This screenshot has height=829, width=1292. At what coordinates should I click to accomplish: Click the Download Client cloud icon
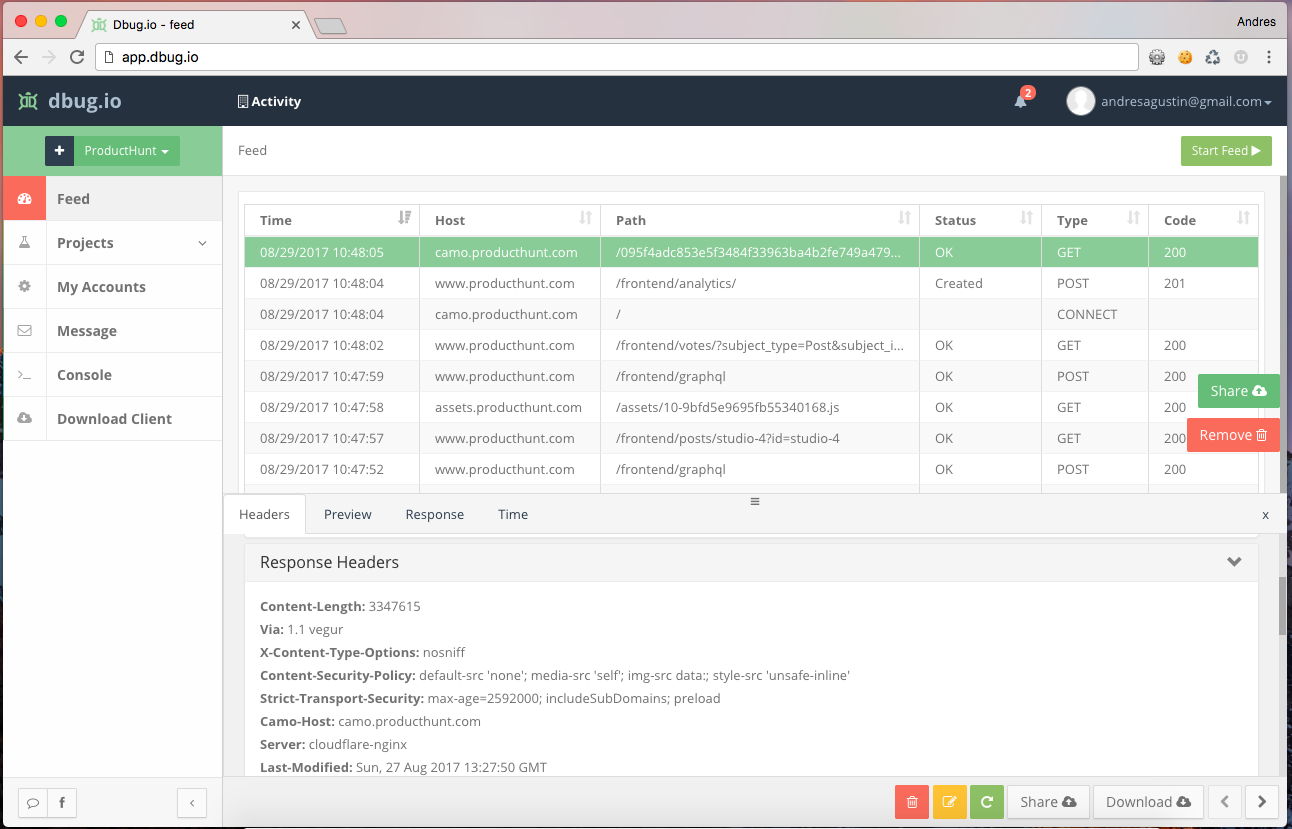[x=25, y=419]
